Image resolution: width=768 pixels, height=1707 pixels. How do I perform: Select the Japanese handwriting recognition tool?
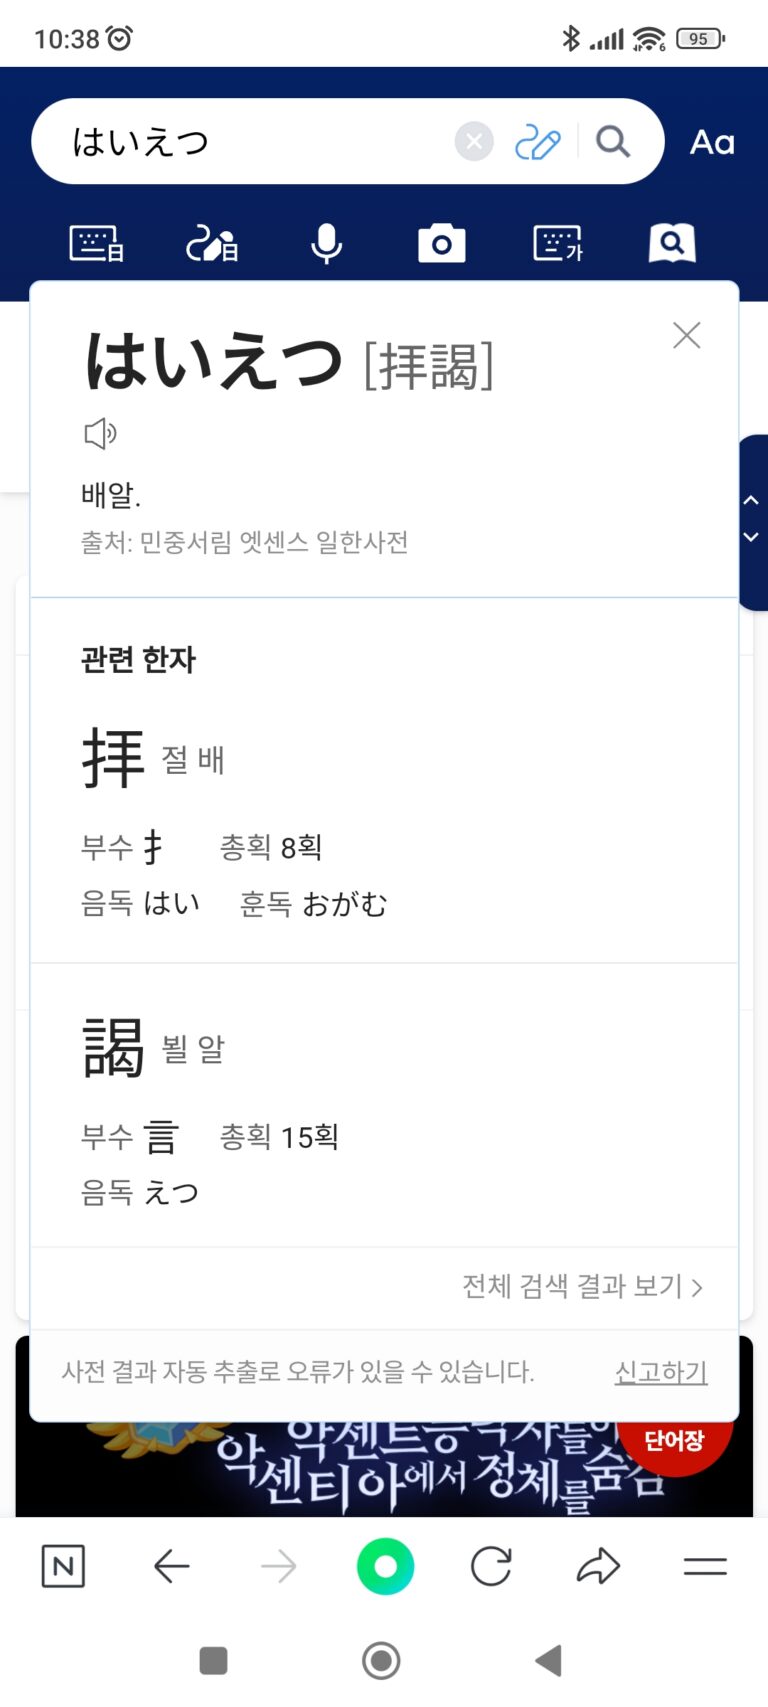click(x=212, y=243)
